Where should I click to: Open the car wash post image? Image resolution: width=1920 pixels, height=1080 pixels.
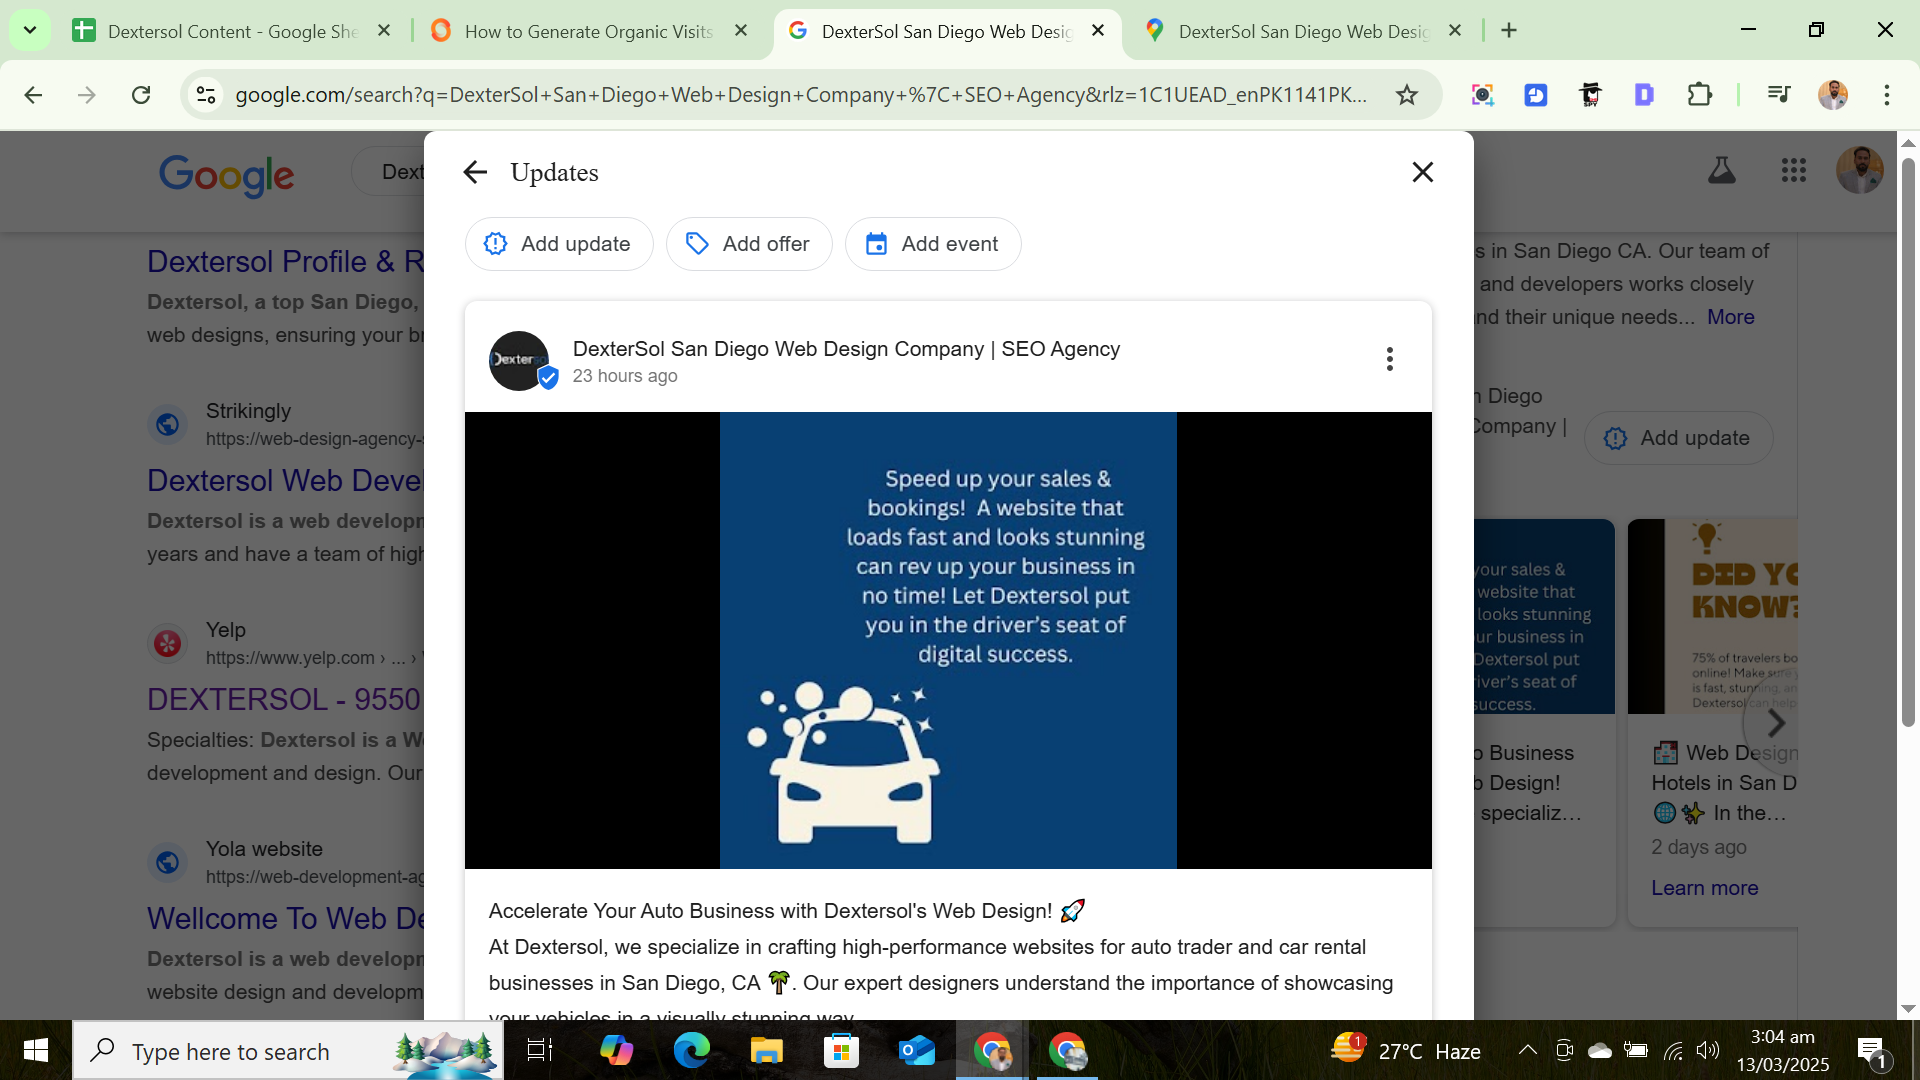point(948,640)
